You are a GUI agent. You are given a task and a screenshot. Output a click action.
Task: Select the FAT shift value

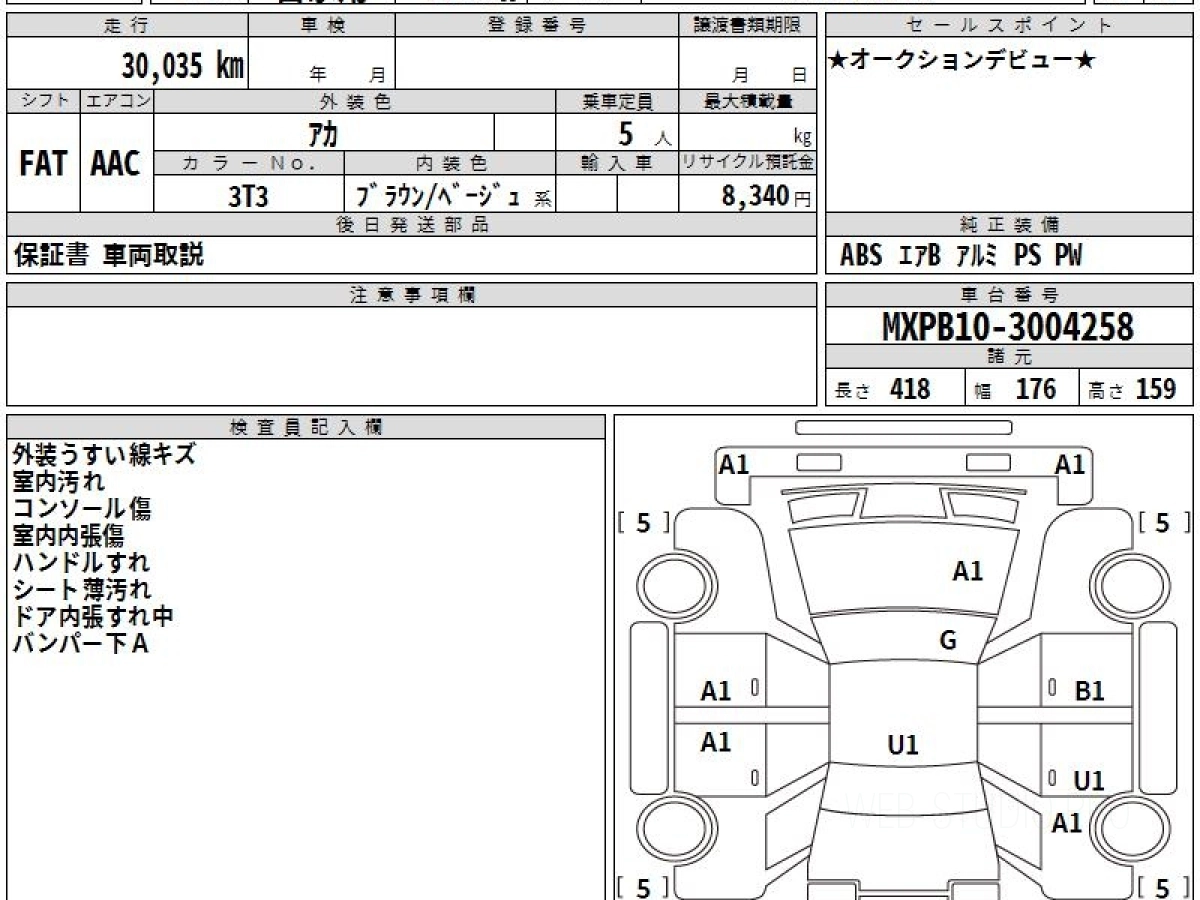tap(43, 164)
